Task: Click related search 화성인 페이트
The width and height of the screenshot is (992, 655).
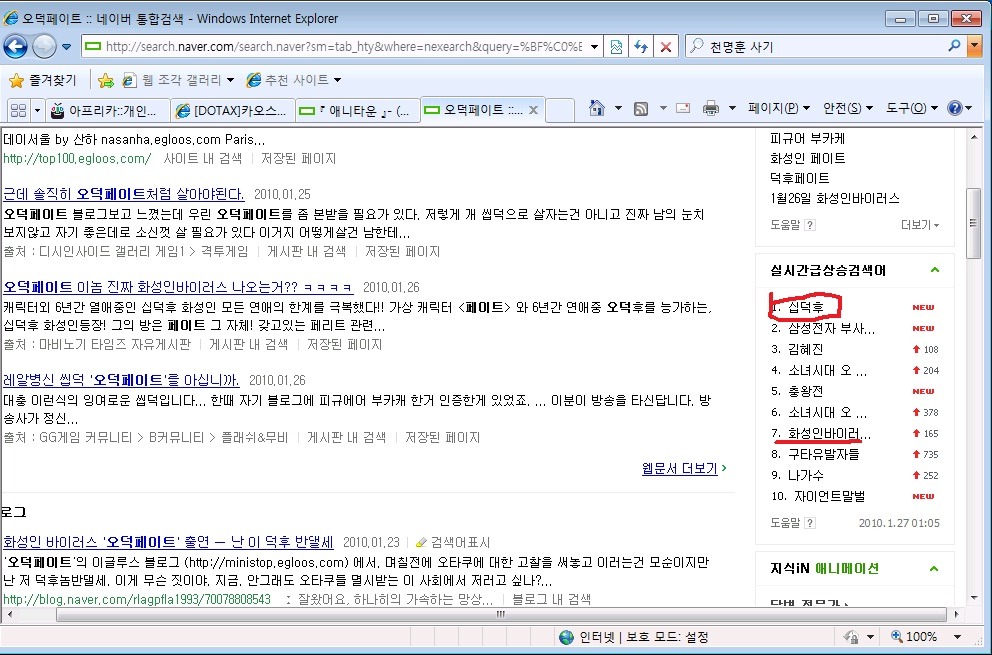Action: [x=807, y=158]
